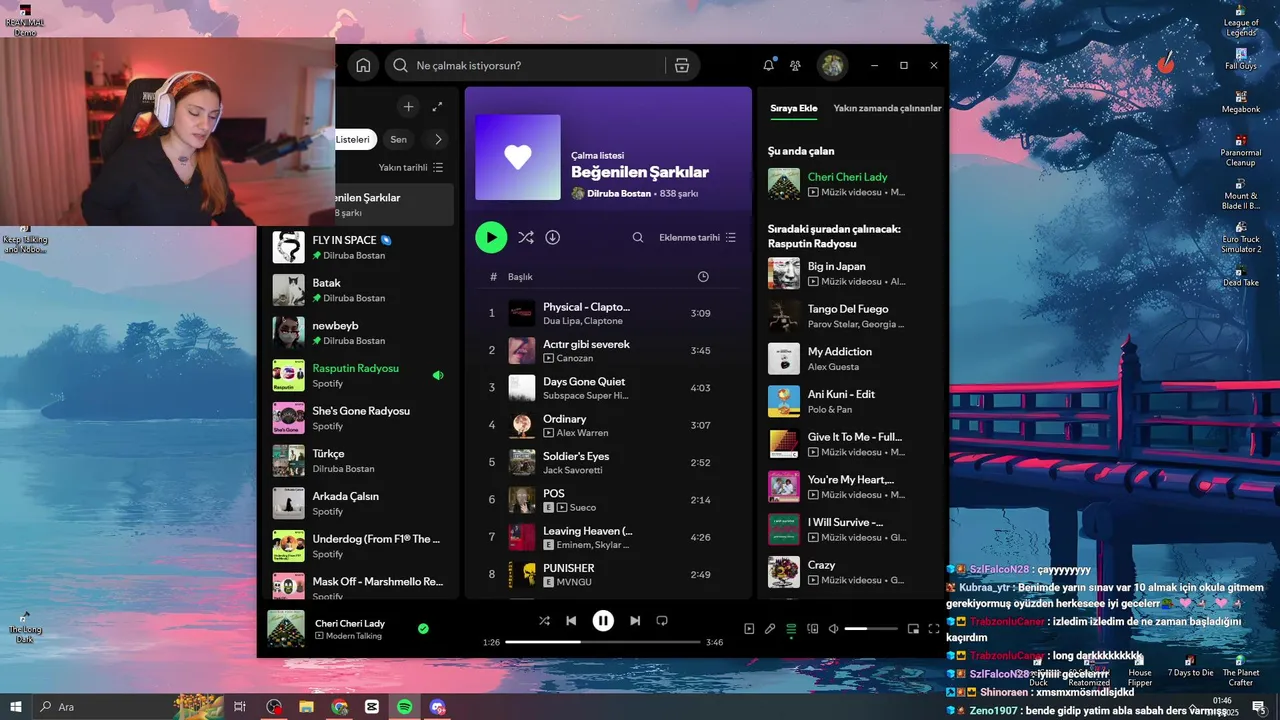Open the browse icon in search bar
1280x720 pixels.
coord(682,65)
